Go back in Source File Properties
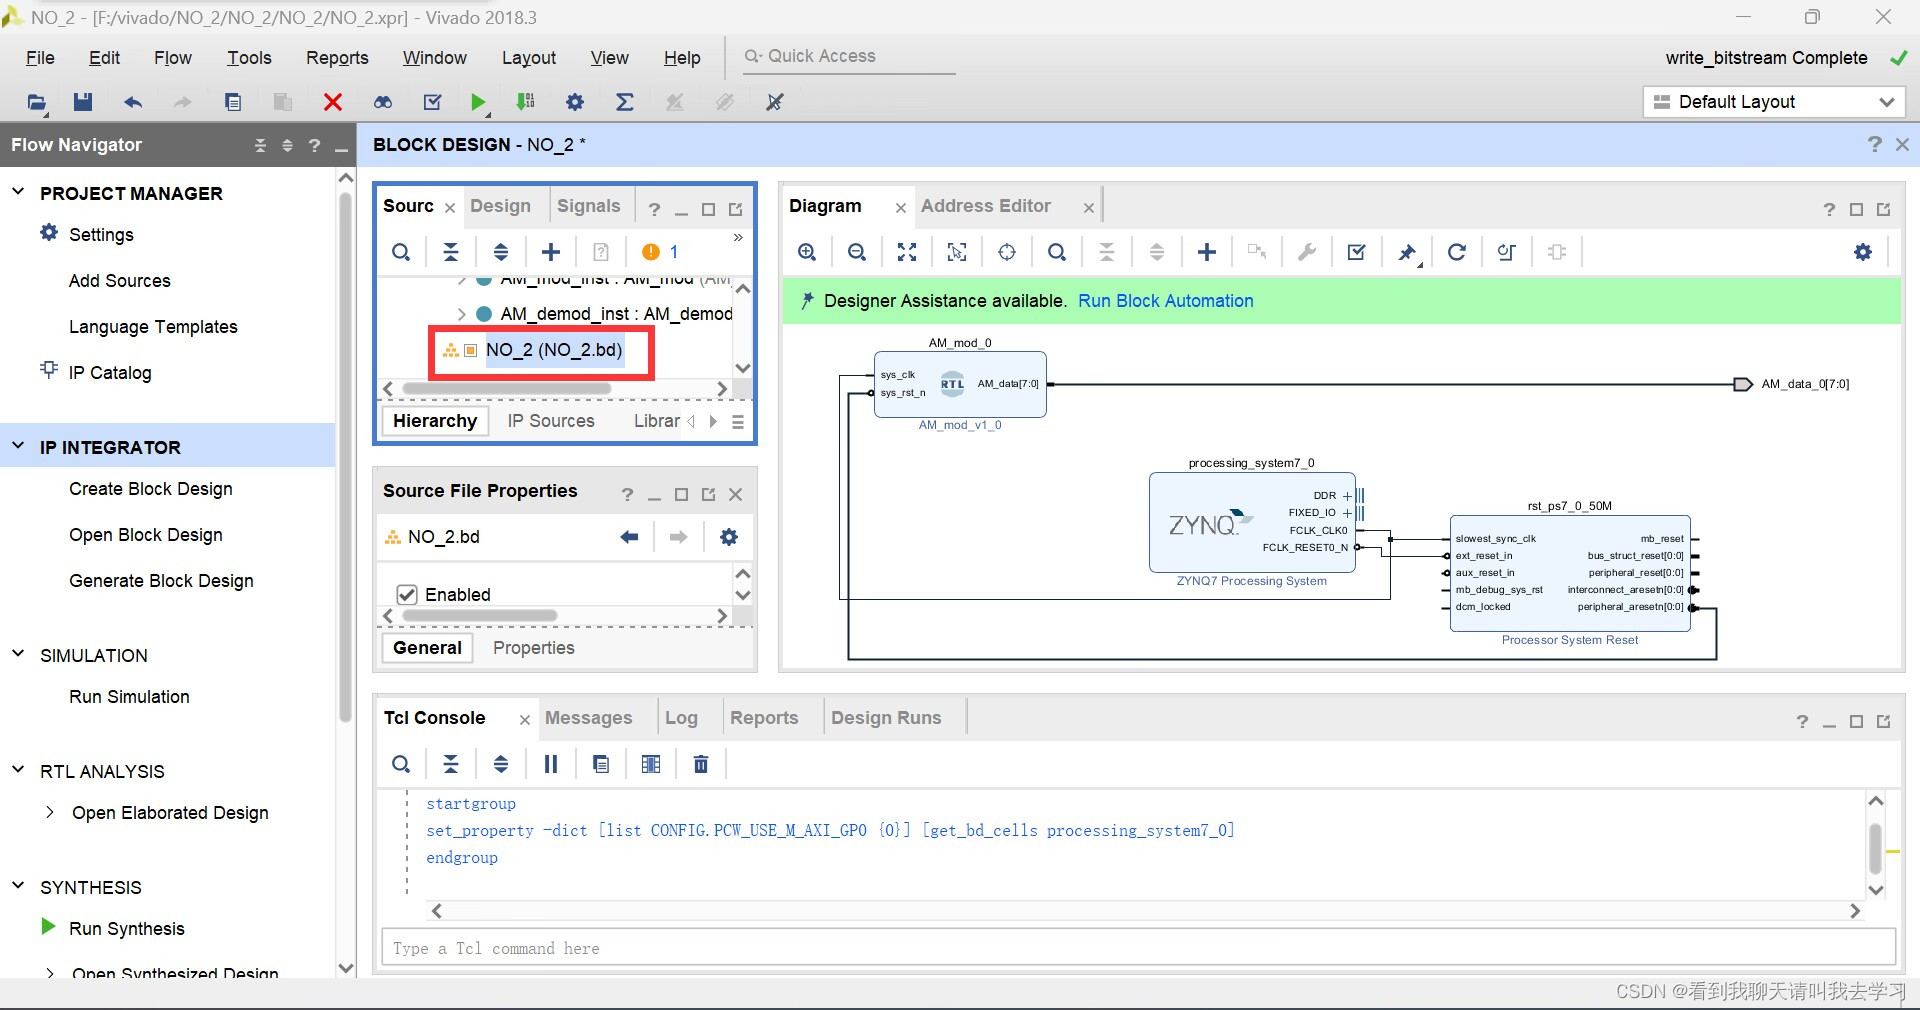 tap(629, 537)
